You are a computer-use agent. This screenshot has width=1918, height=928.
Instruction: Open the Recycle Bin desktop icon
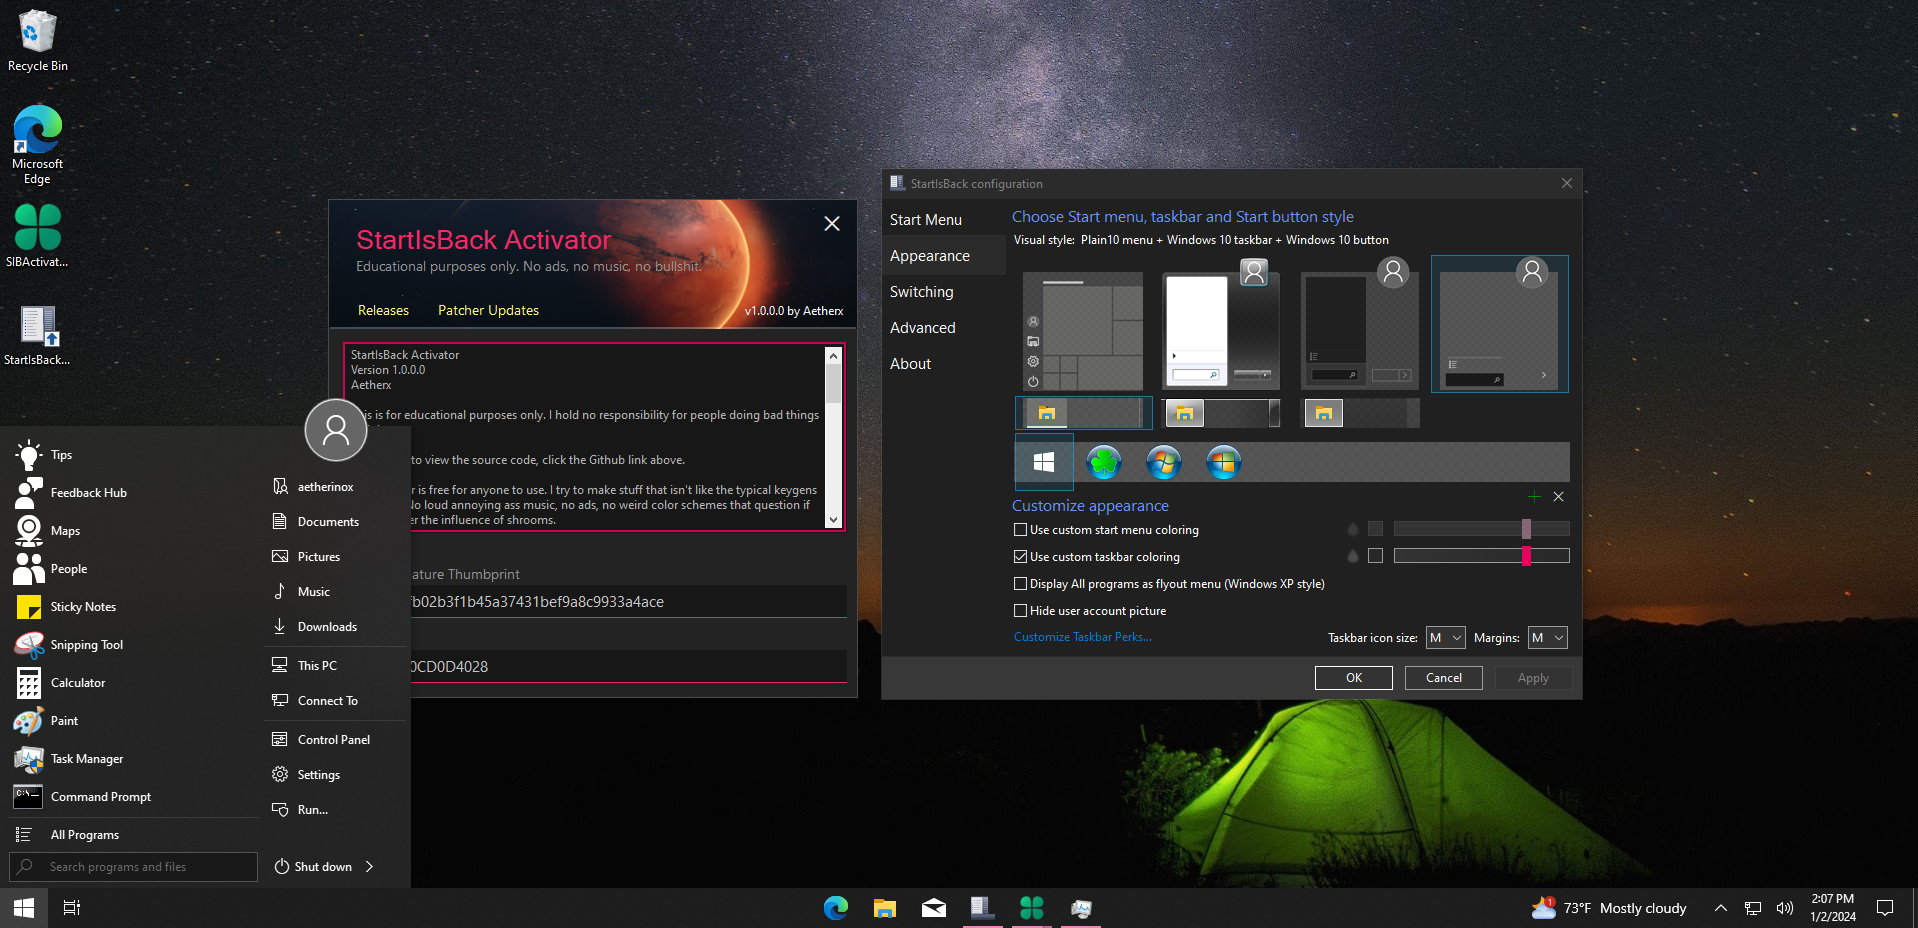[38, 41]
